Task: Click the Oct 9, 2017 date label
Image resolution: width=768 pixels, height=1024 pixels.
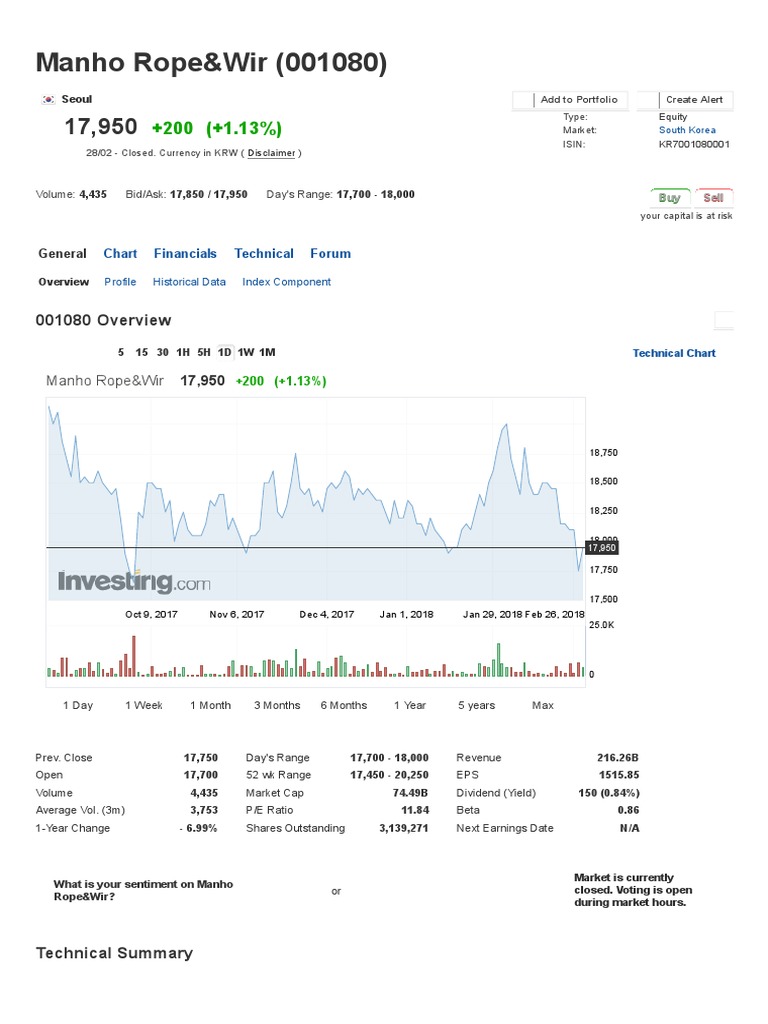Action: pos(152,615)
